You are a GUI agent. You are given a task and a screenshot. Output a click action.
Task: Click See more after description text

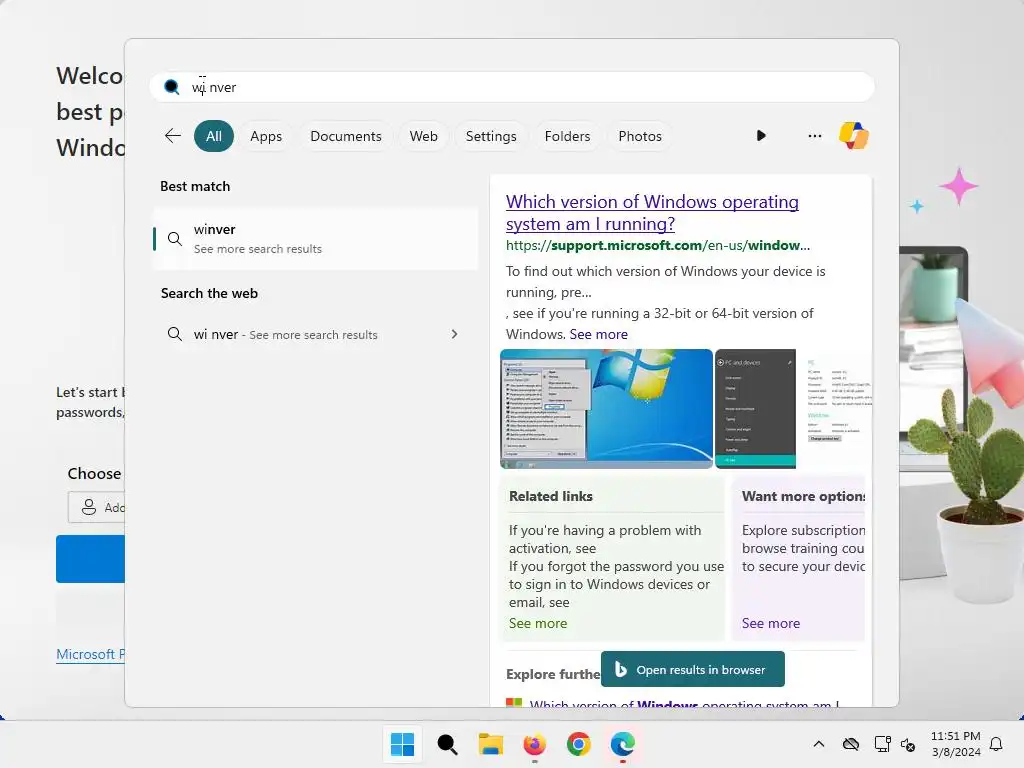[598, 334]
